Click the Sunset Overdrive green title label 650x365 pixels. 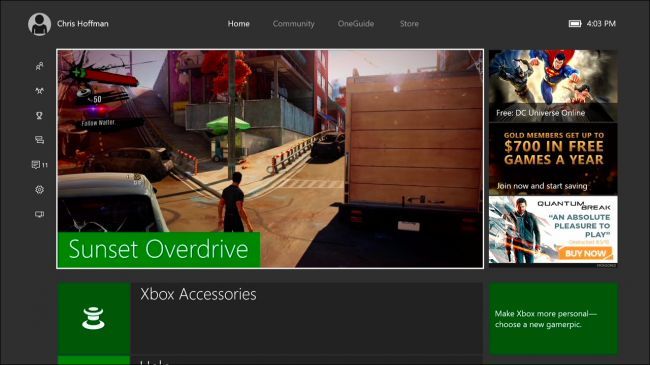tap(159, 249)
